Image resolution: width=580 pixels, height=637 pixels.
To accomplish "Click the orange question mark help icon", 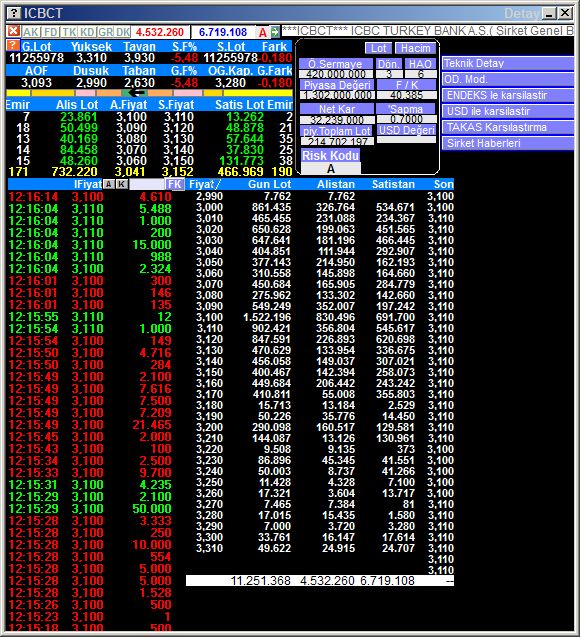I will pos(13,46).
